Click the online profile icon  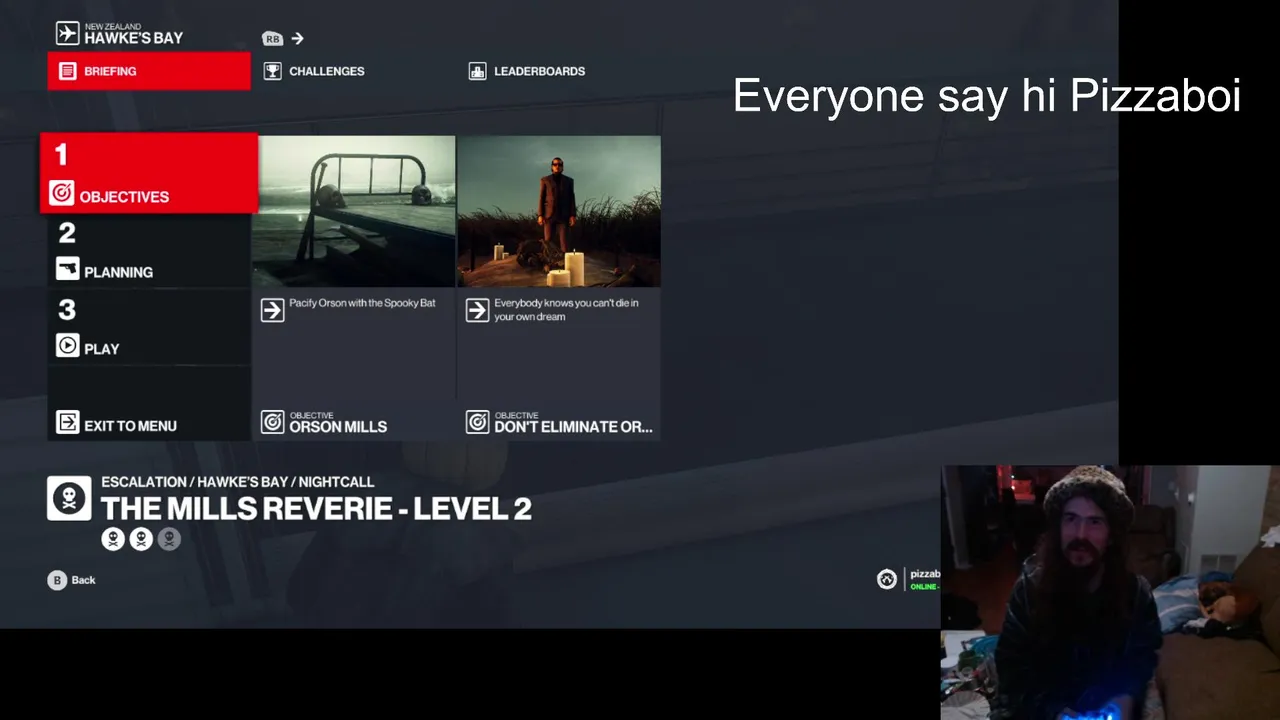(x=887, y=579)
